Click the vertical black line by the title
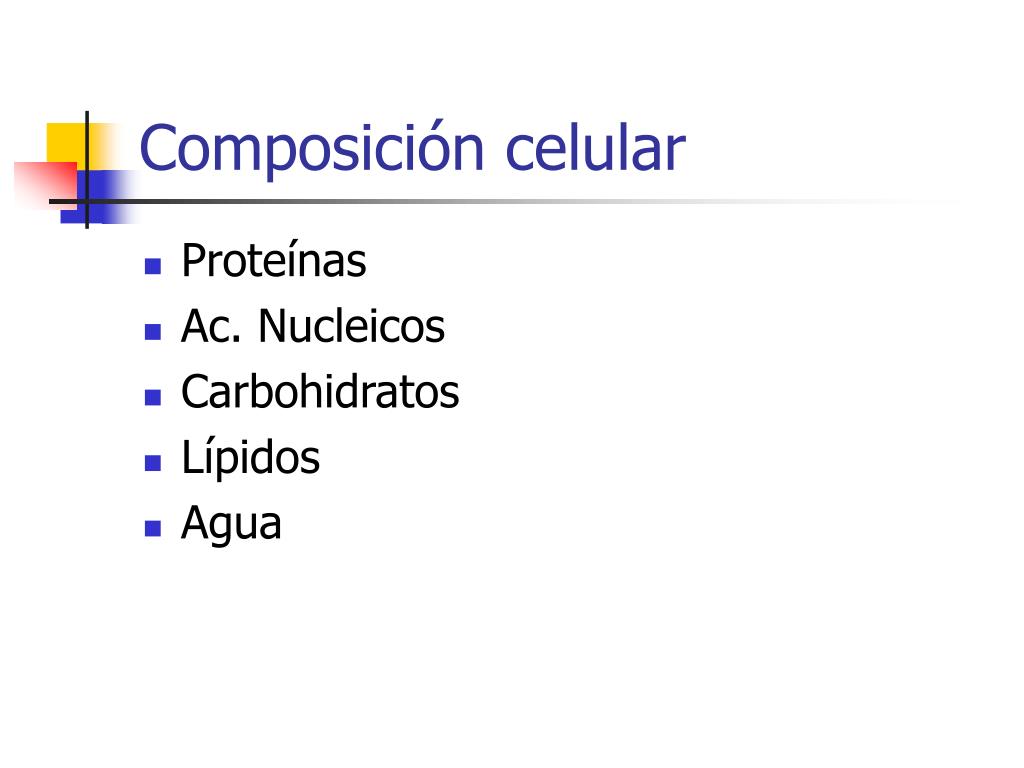 click(x=87, y=170)
